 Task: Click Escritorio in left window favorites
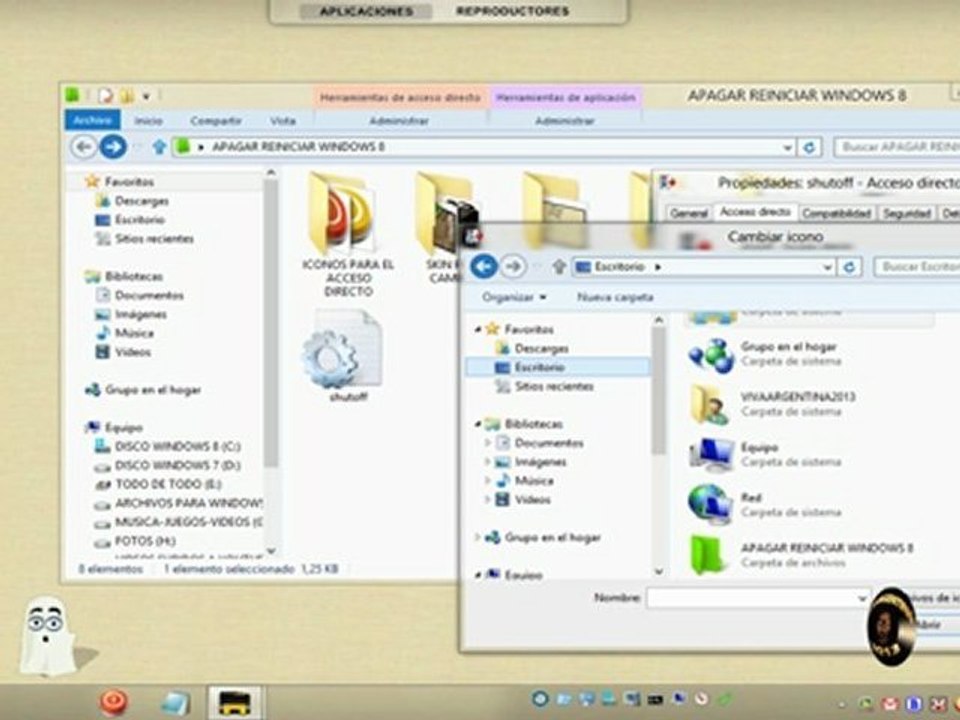(x=140, y=220)
